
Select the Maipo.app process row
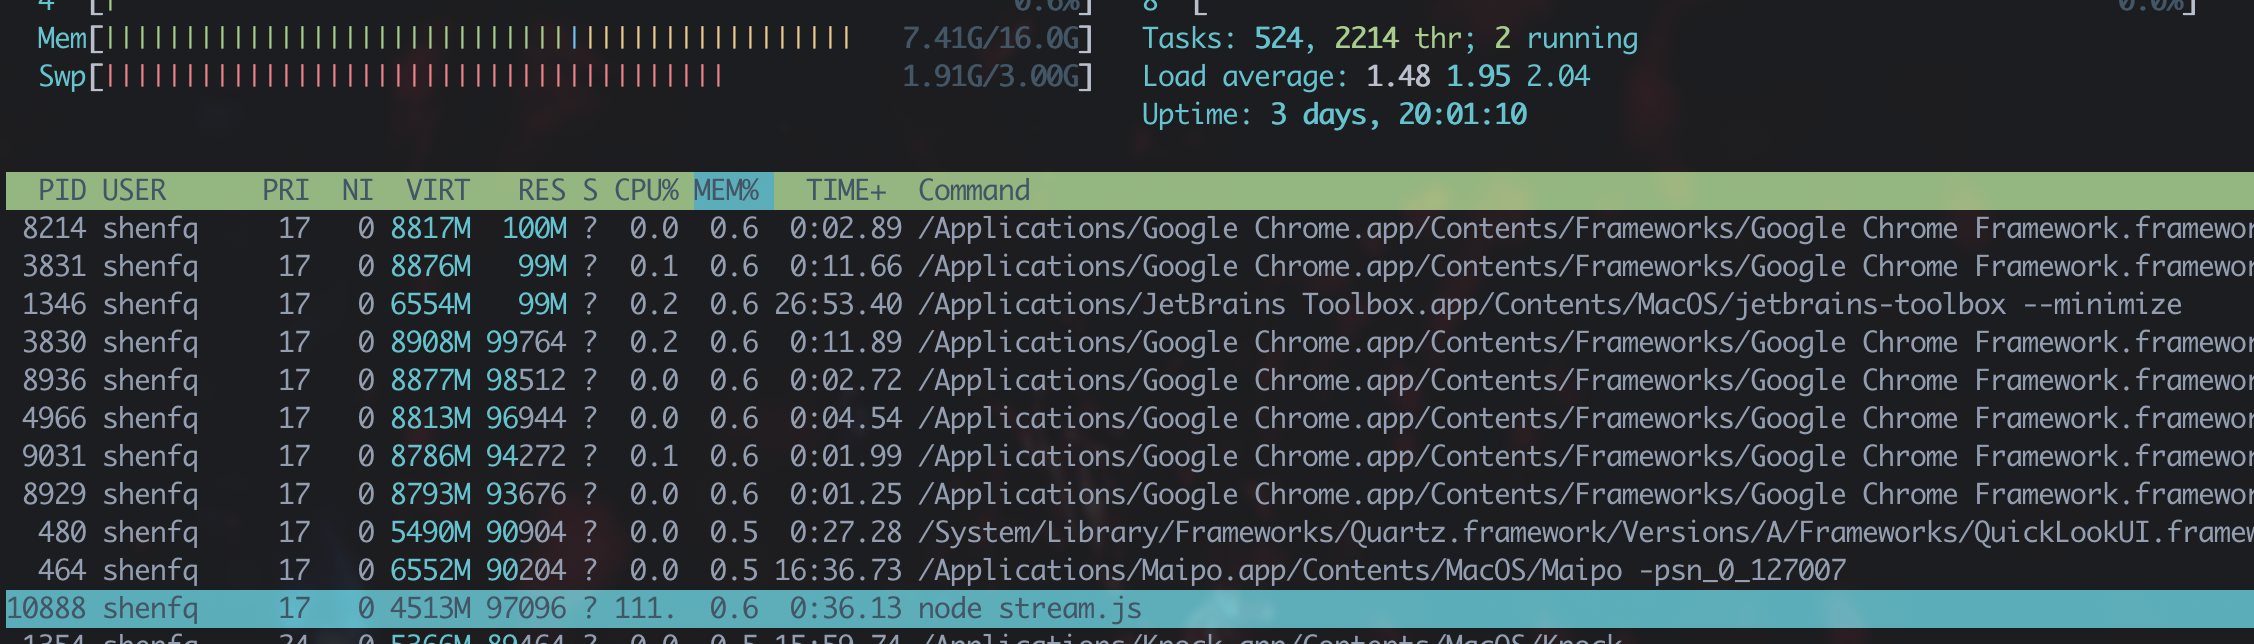click(1130, 570)
